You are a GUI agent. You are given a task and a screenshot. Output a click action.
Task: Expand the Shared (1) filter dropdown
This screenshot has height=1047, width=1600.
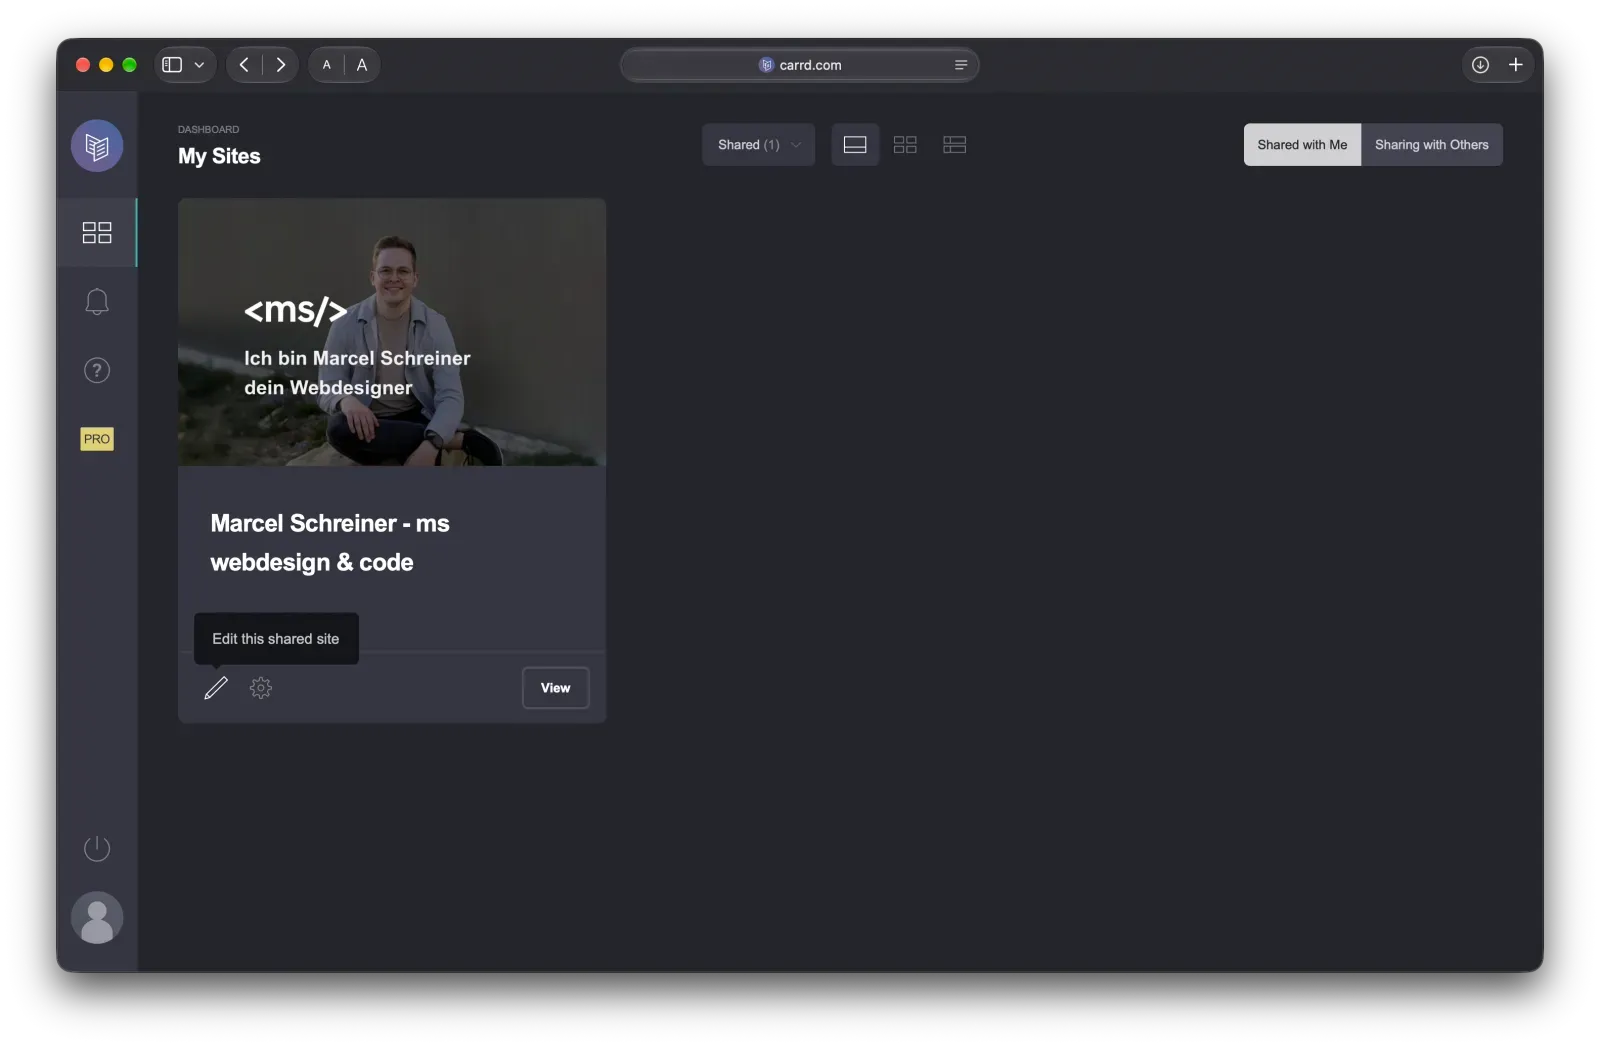coord(759,145)
